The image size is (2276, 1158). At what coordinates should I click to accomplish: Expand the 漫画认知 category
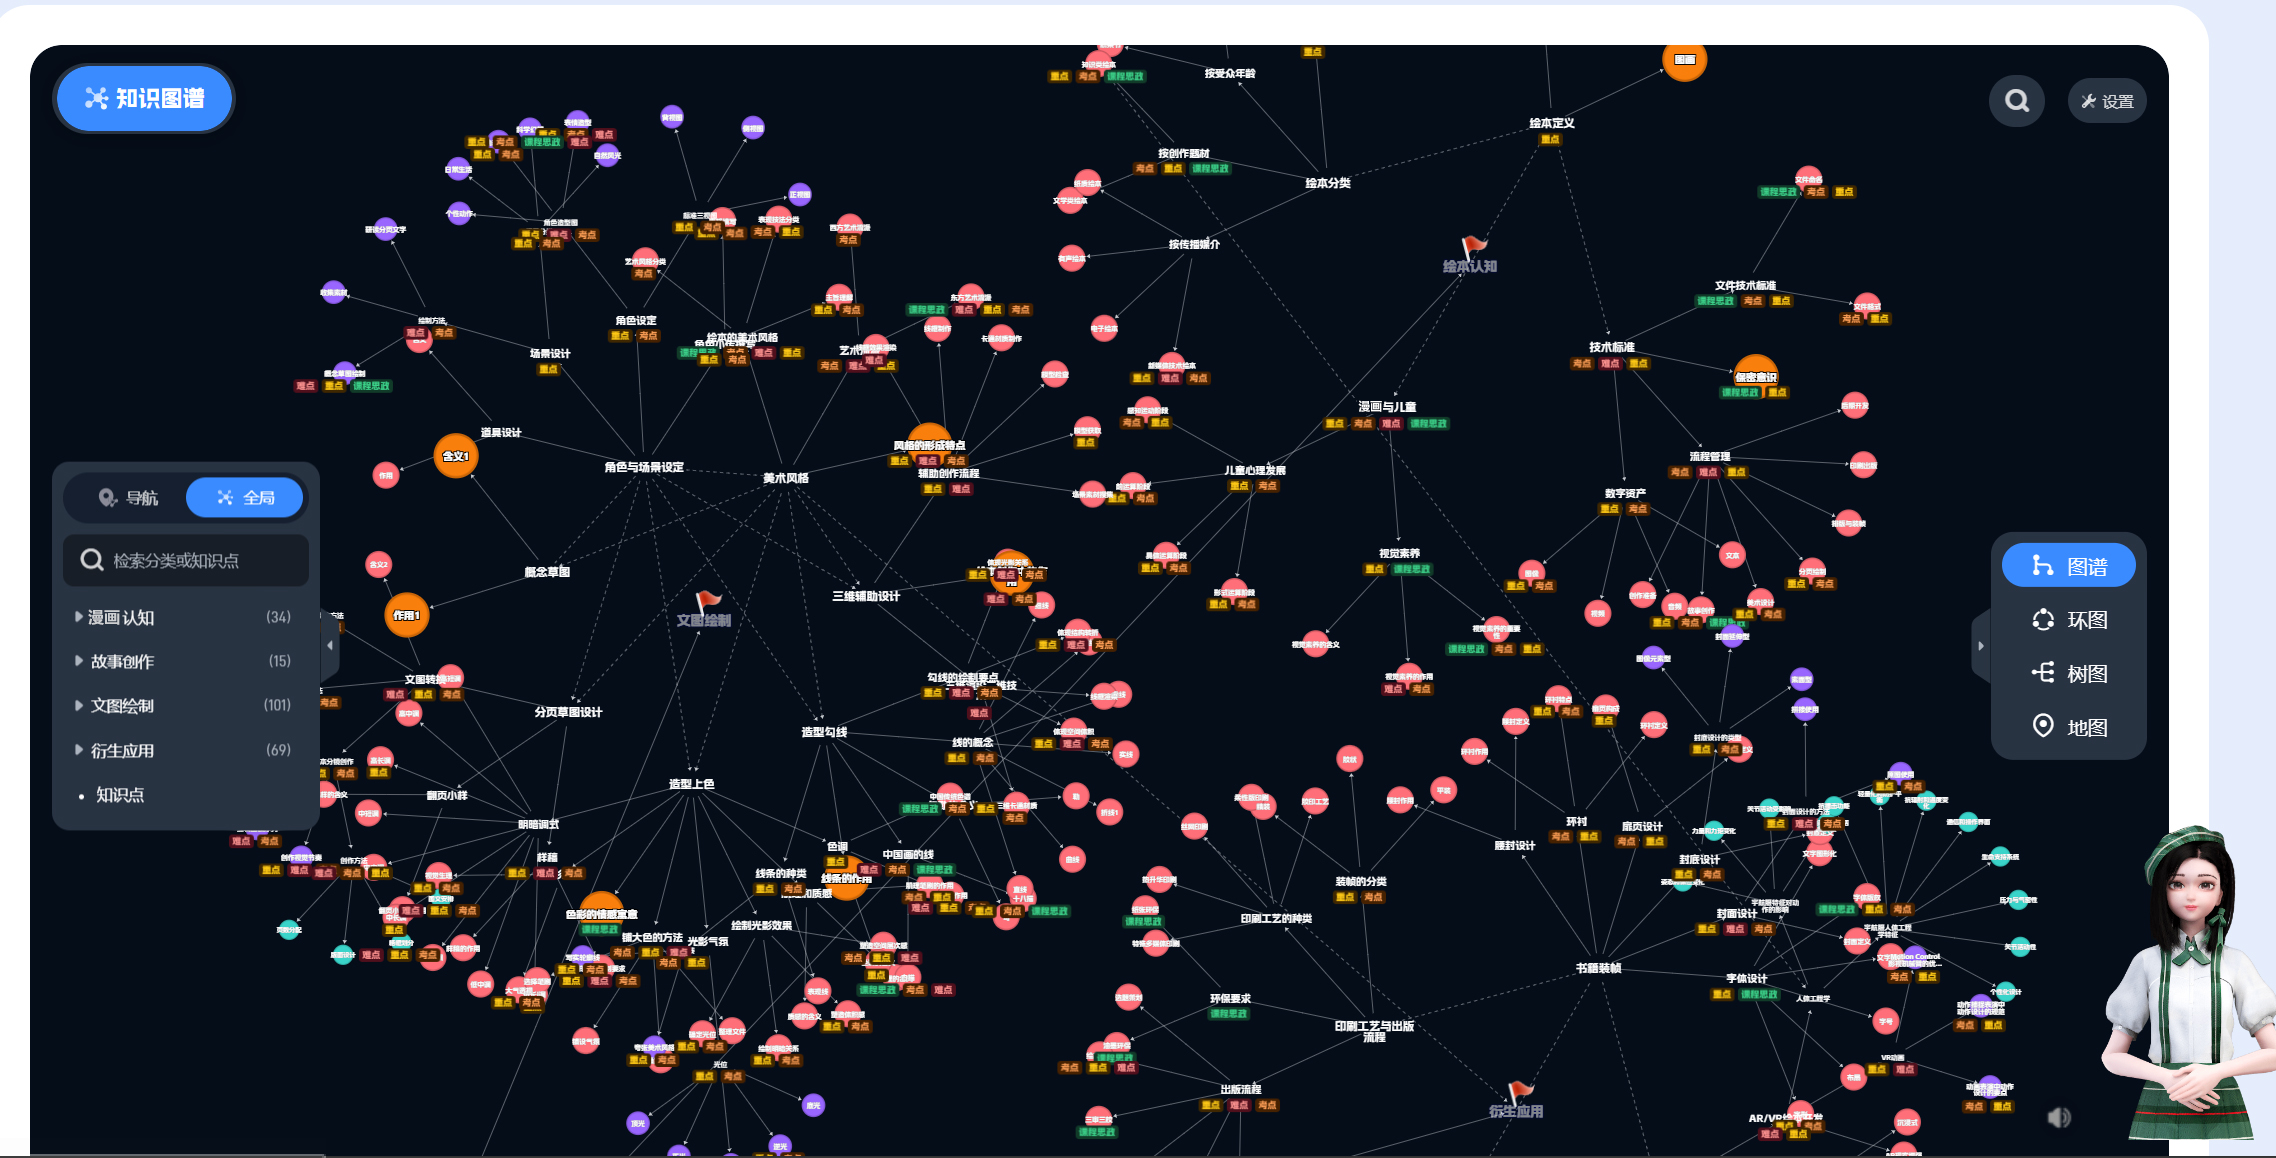pos(120,618)
